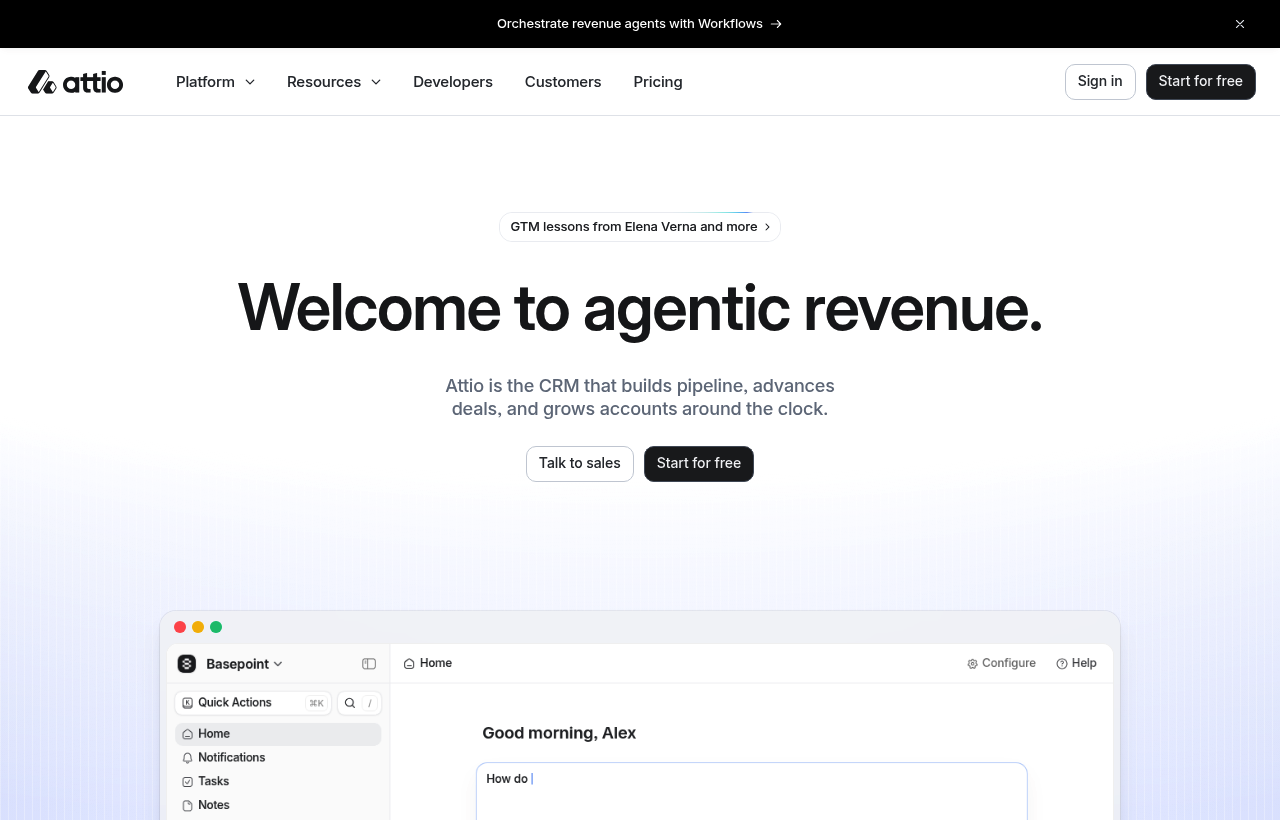Expand the Platform menu
Image resolution: width=1280 pixels, height=820 pixels.
point(215,82)
